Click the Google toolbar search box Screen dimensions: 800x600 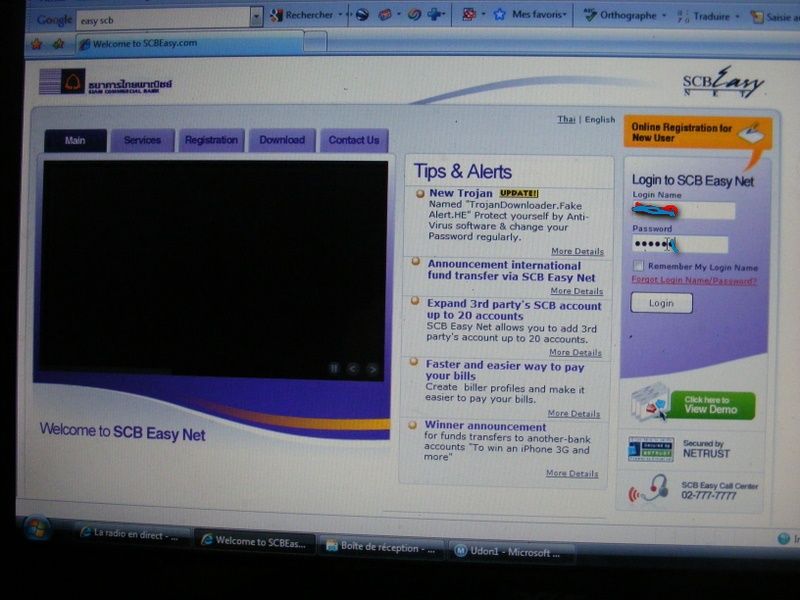[x=163, y=20]
